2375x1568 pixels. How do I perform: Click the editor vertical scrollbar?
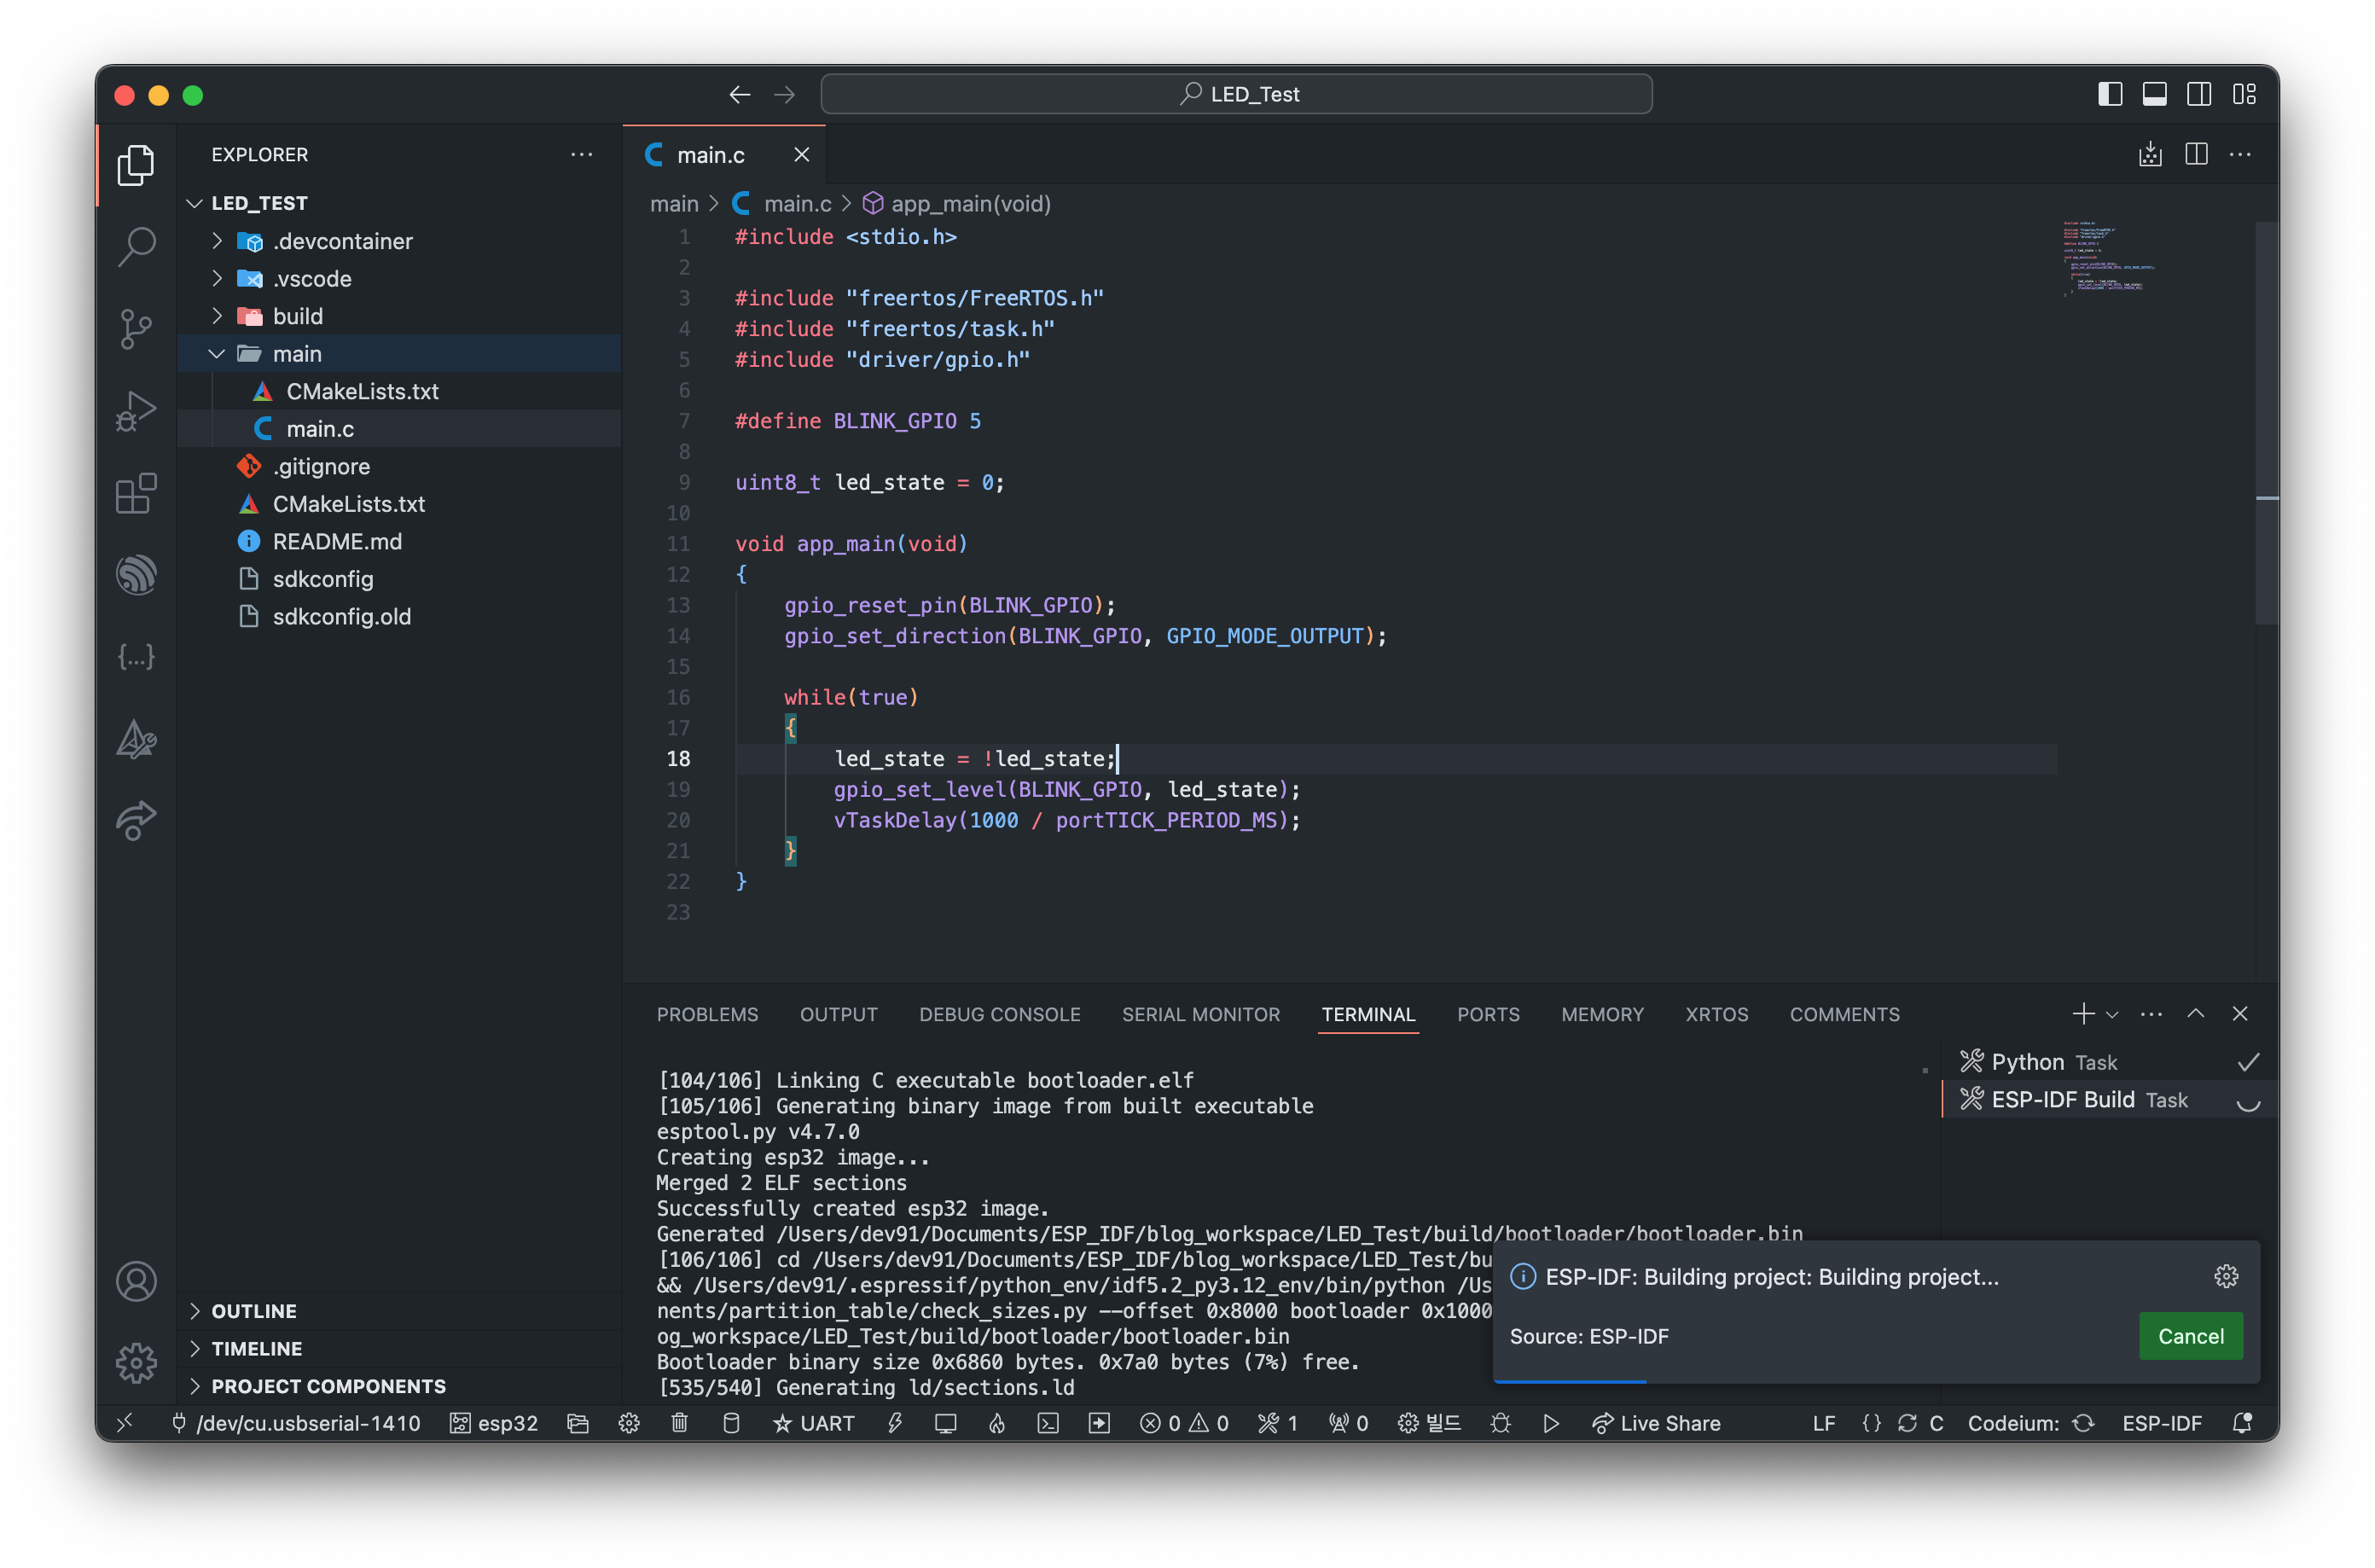point(2266,420)
